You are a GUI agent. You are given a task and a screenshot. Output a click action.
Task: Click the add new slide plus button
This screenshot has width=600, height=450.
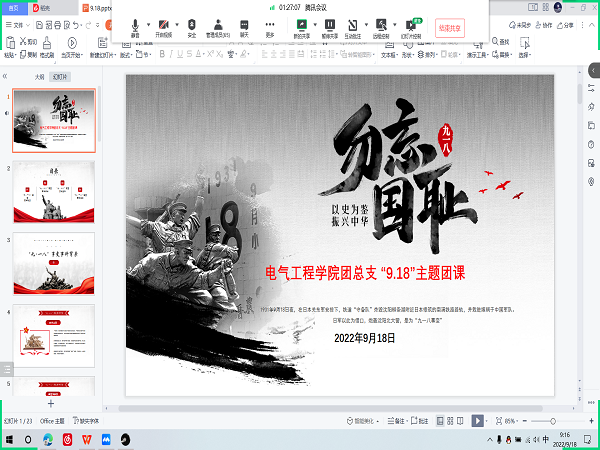coord(50,403)
